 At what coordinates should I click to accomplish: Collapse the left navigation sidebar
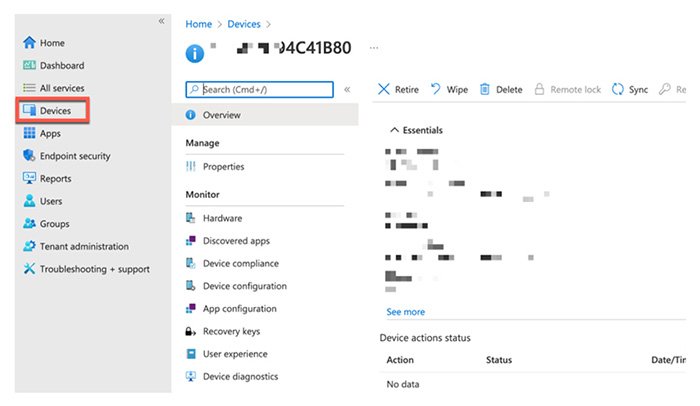(162, 21)
